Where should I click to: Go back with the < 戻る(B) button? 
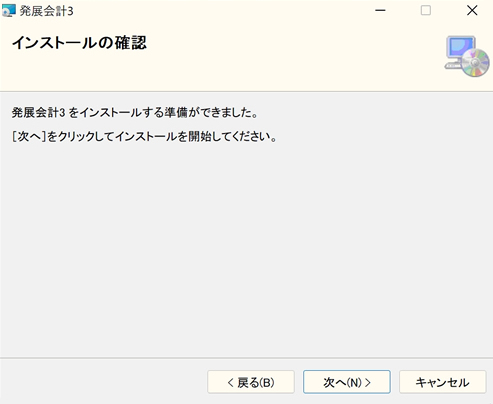pyautogui.click(x=251, y=382)
